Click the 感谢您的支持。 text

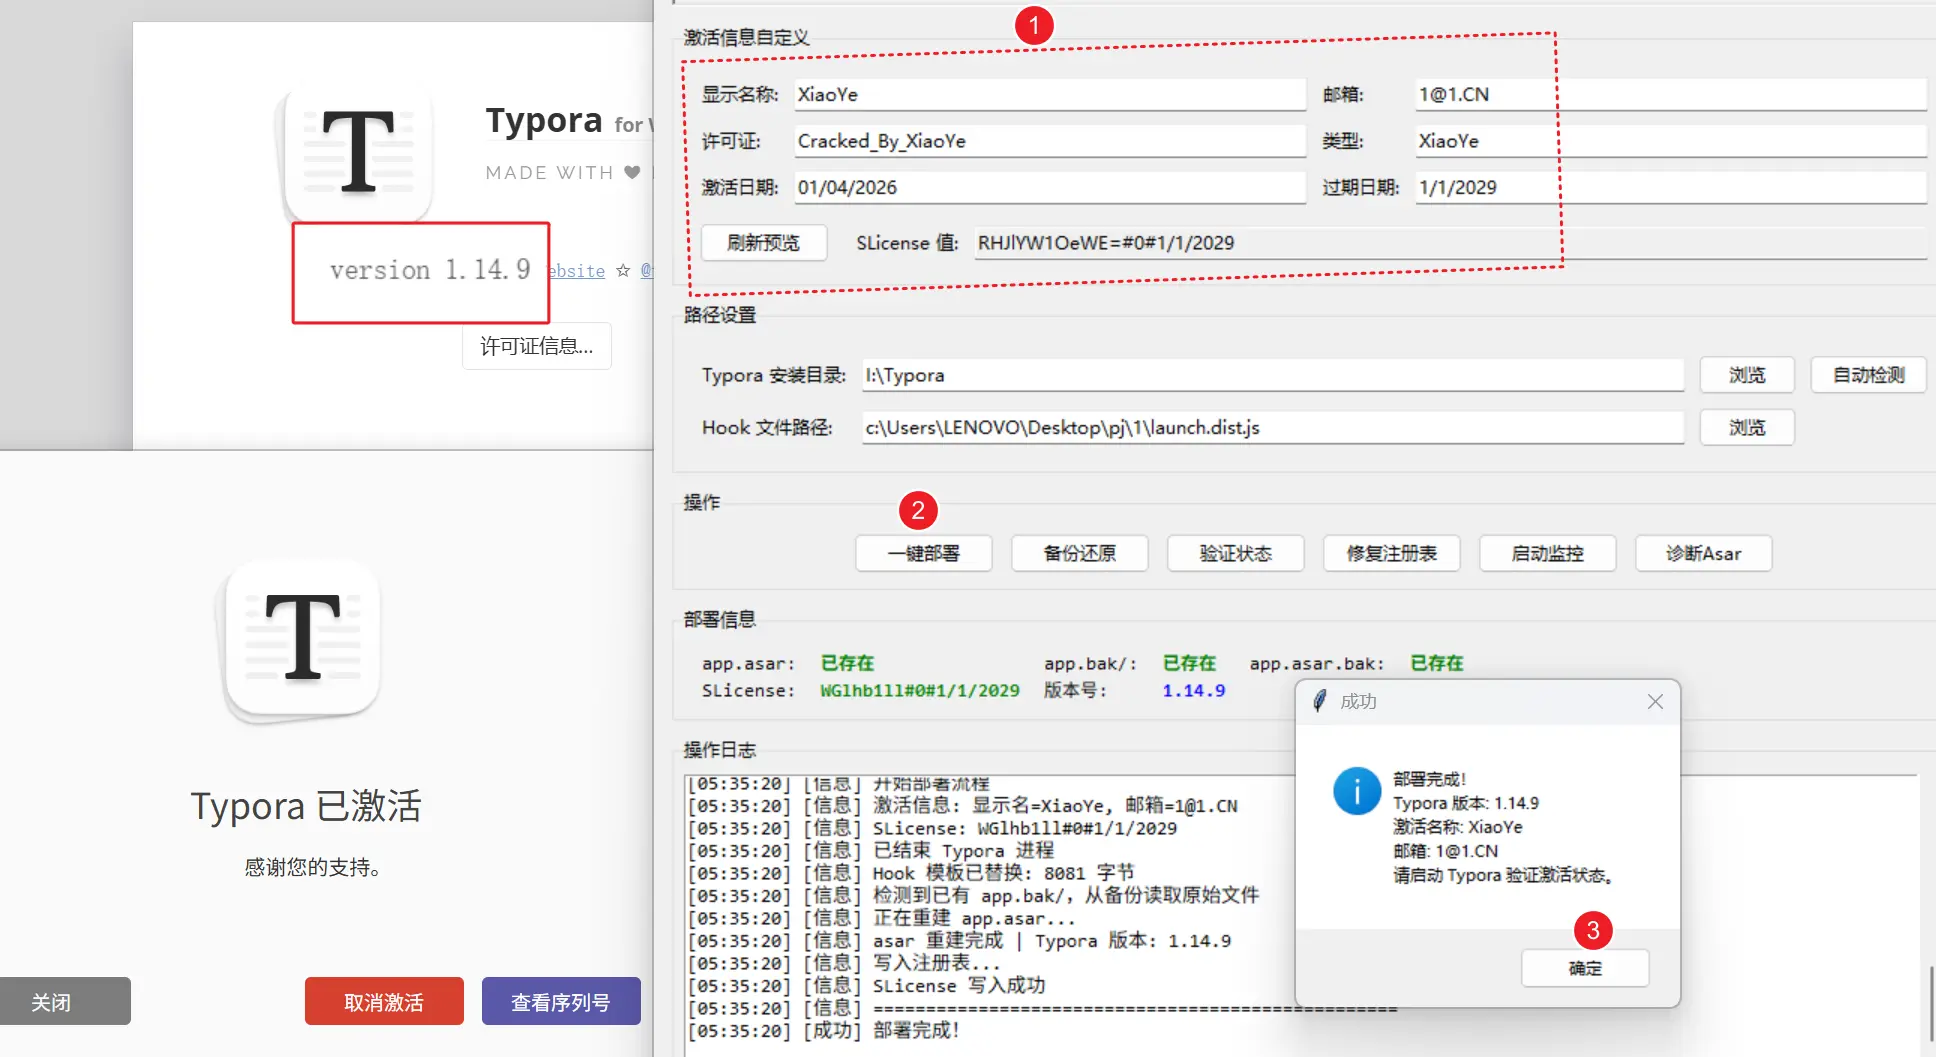click(313, 867)
